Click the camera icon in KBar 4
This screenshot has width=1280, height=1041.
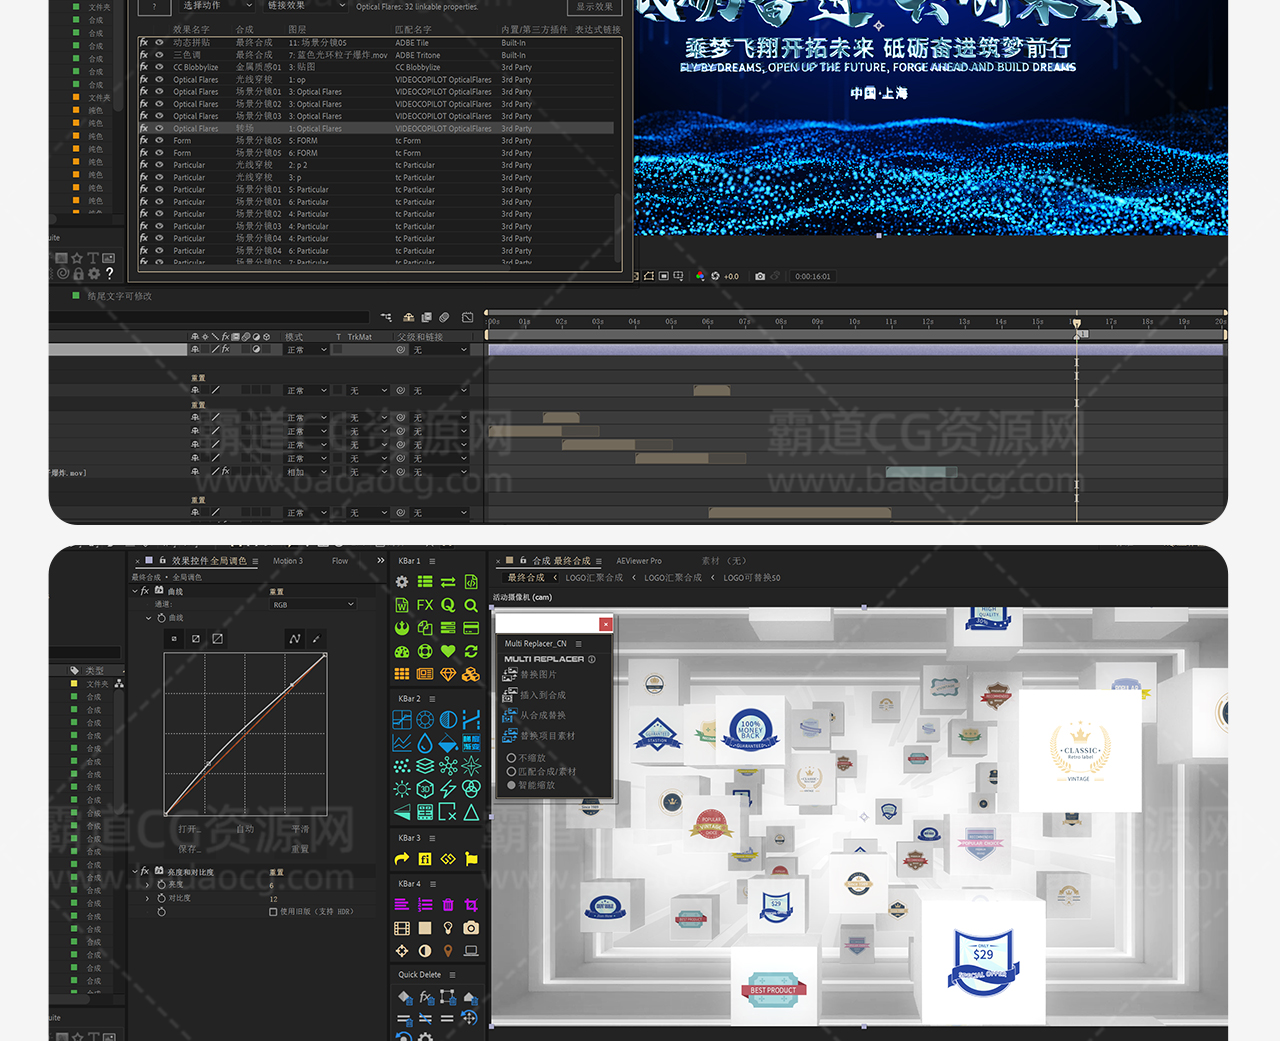pos(471,928)
